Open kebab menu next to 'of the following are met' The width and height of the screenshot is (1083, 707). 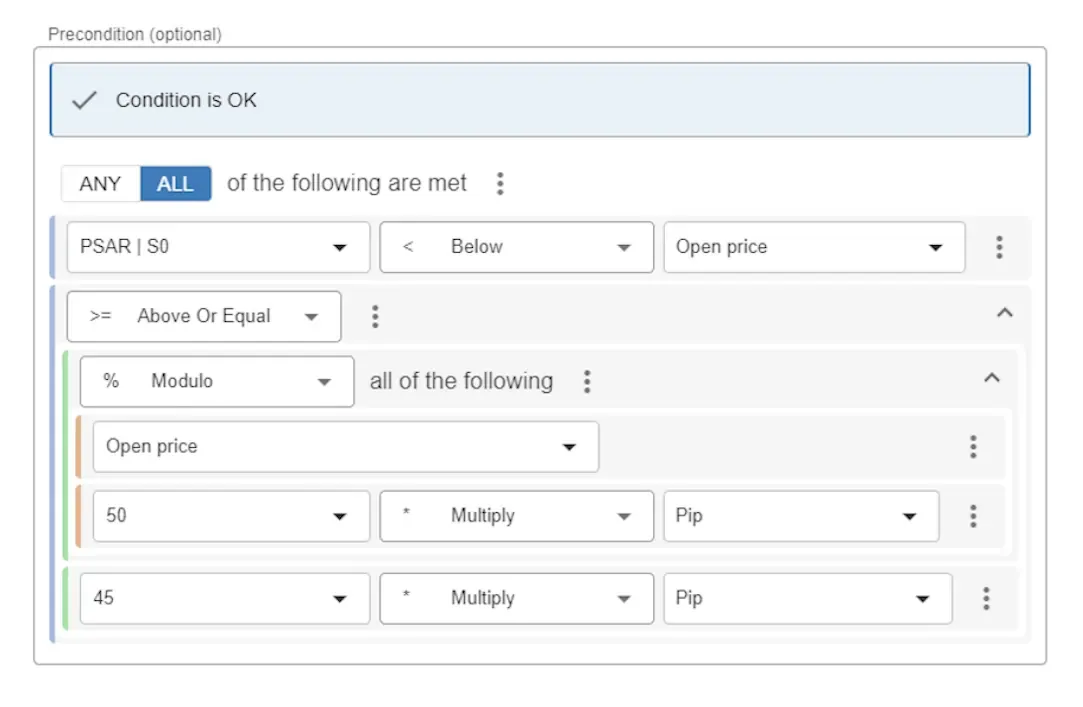tap(500, 184)
